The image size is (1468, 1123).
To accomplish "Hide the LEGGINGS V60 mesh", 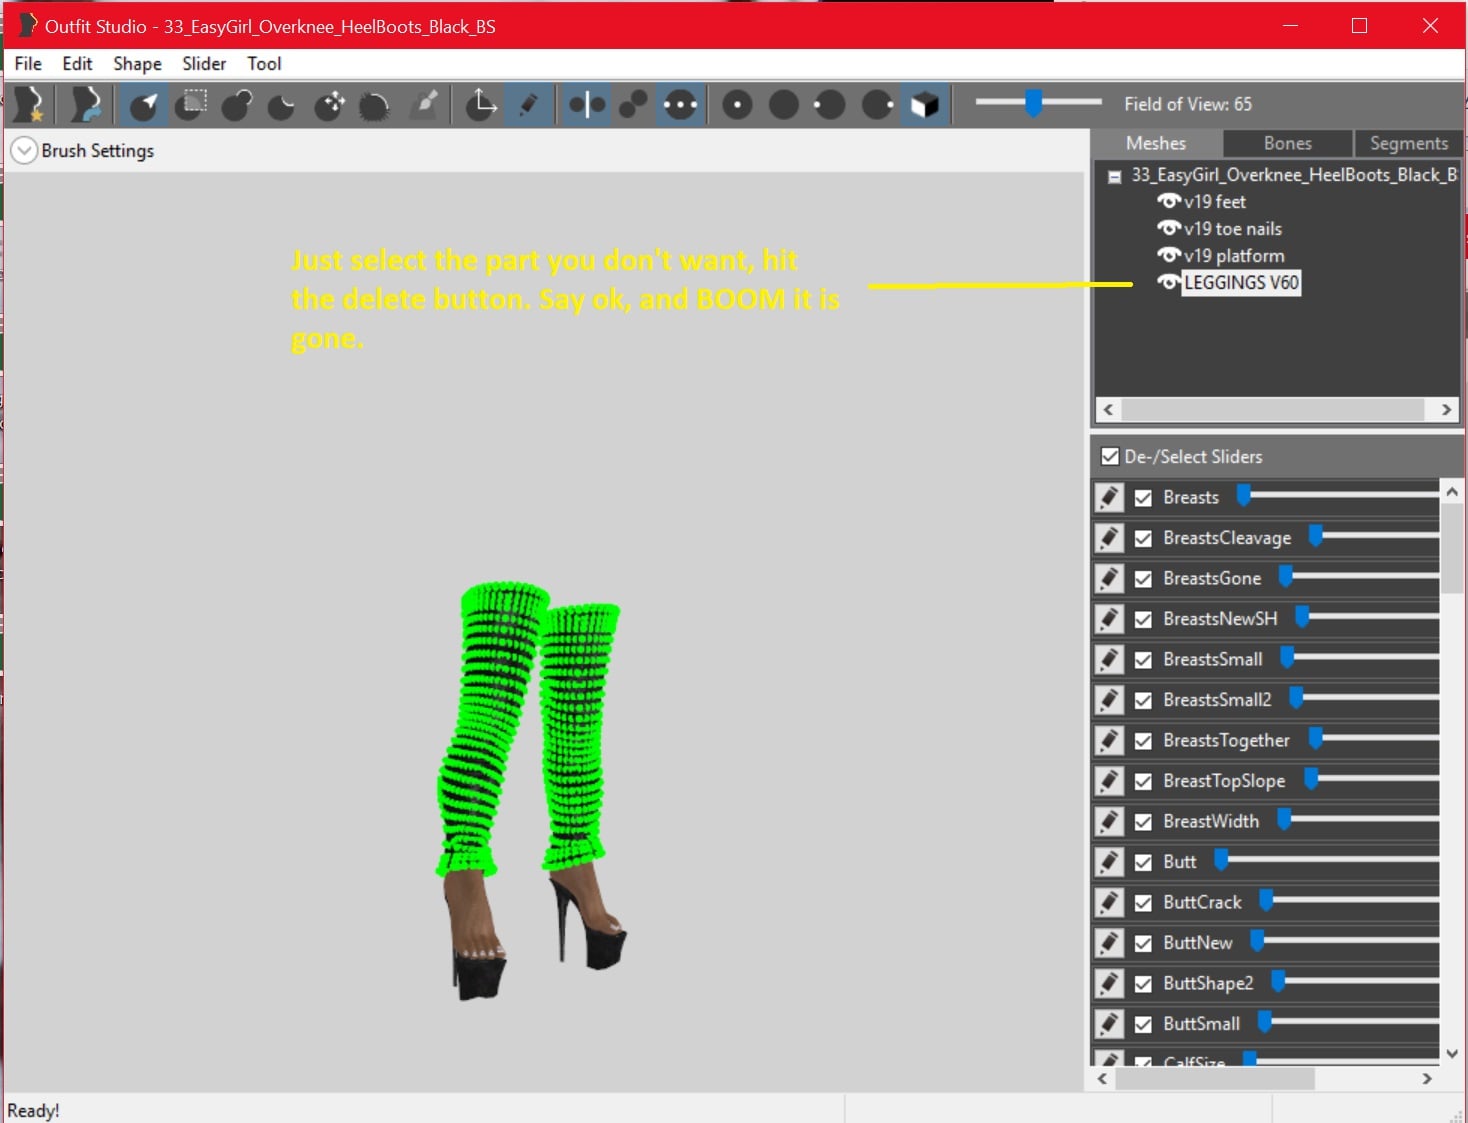I will [1168, 283].
